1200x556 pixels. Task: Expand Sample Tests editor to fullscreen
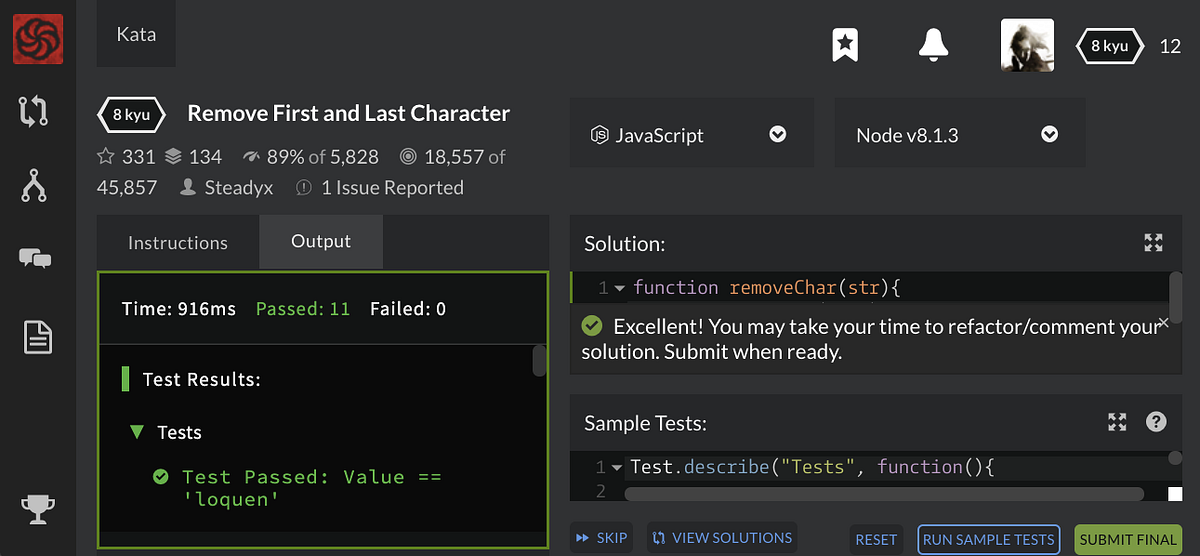point(1117,422)
